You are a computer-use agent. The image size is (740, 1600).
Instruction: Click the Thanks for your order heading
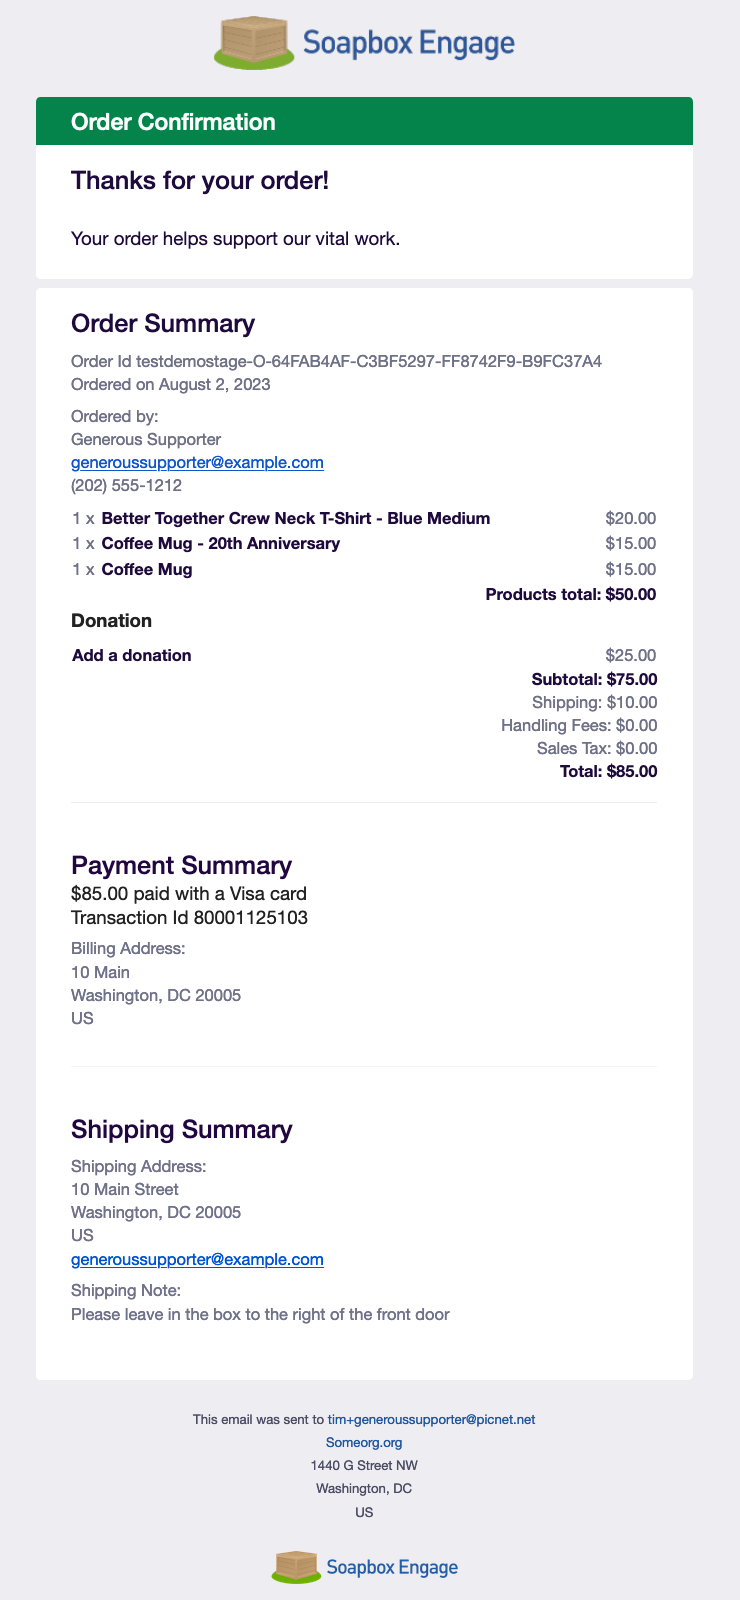pyautogui.click(x=200, y=181)
